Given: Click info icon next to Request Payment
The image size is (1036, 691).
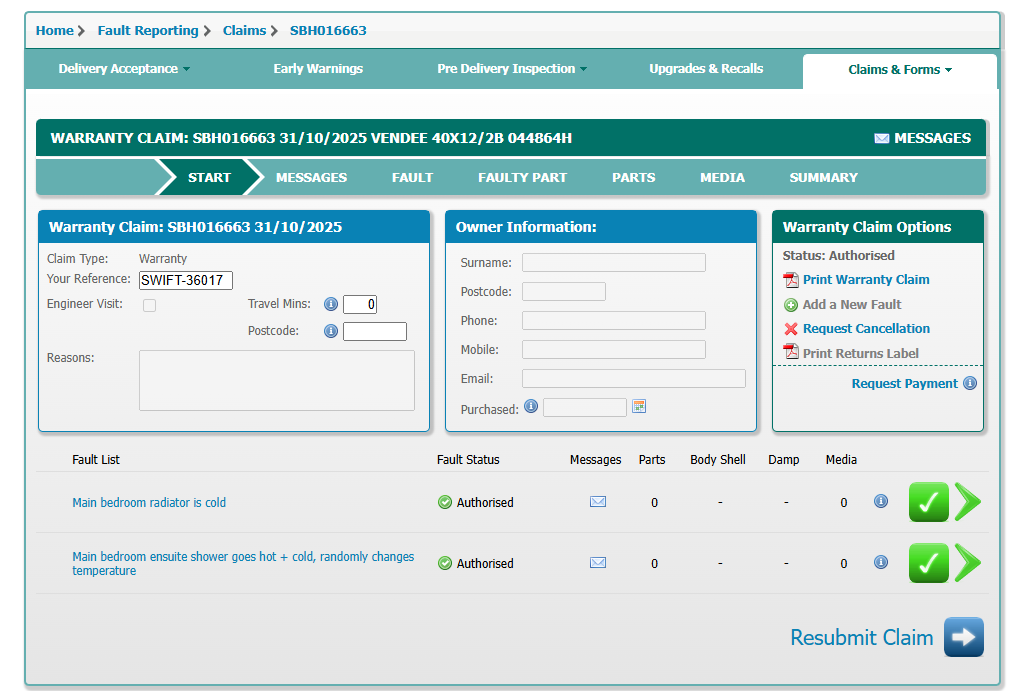Looking at the screenshot, I should coord(969,383).
